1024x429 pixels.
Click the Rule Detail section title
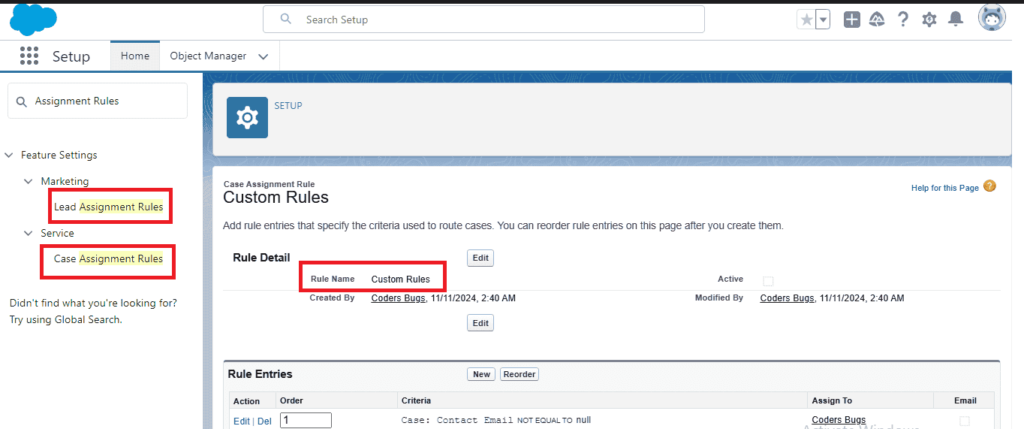tap(261, 257)
